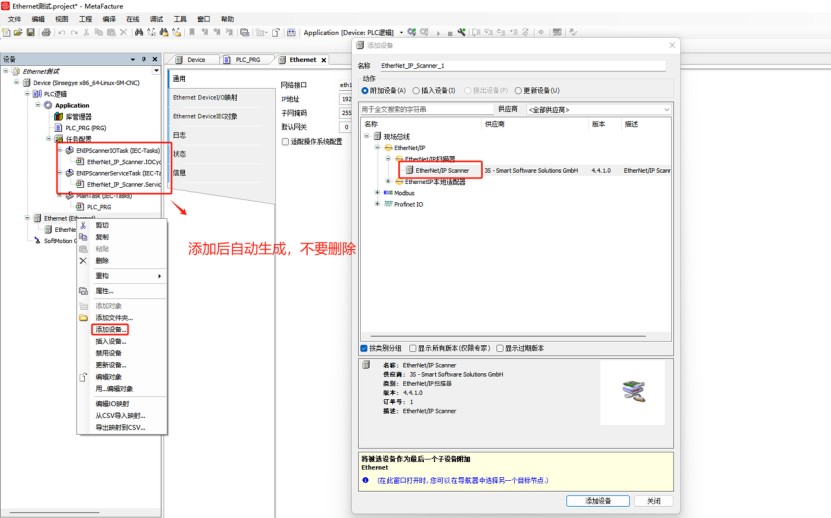The width and height of the screenshot is (831, 518).
Task: Select the 更新设备(U) radio button
Action: 518,90
